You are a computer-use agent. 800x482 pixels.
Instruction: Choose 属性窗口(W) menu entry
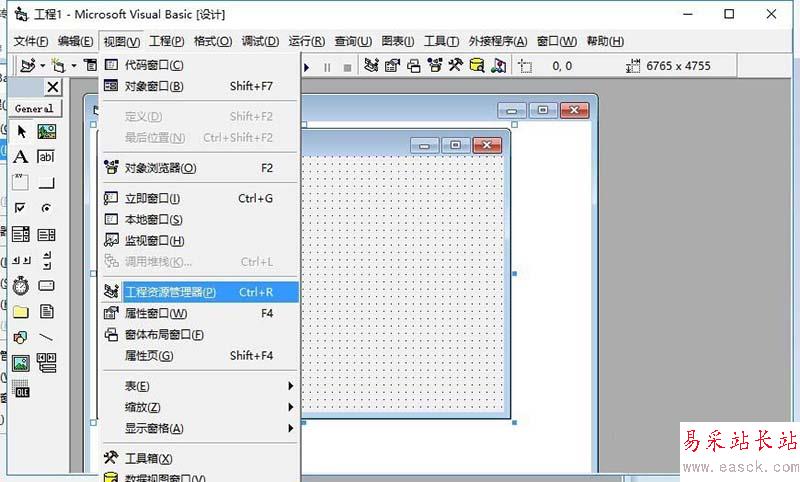click(x=200, y=313)
